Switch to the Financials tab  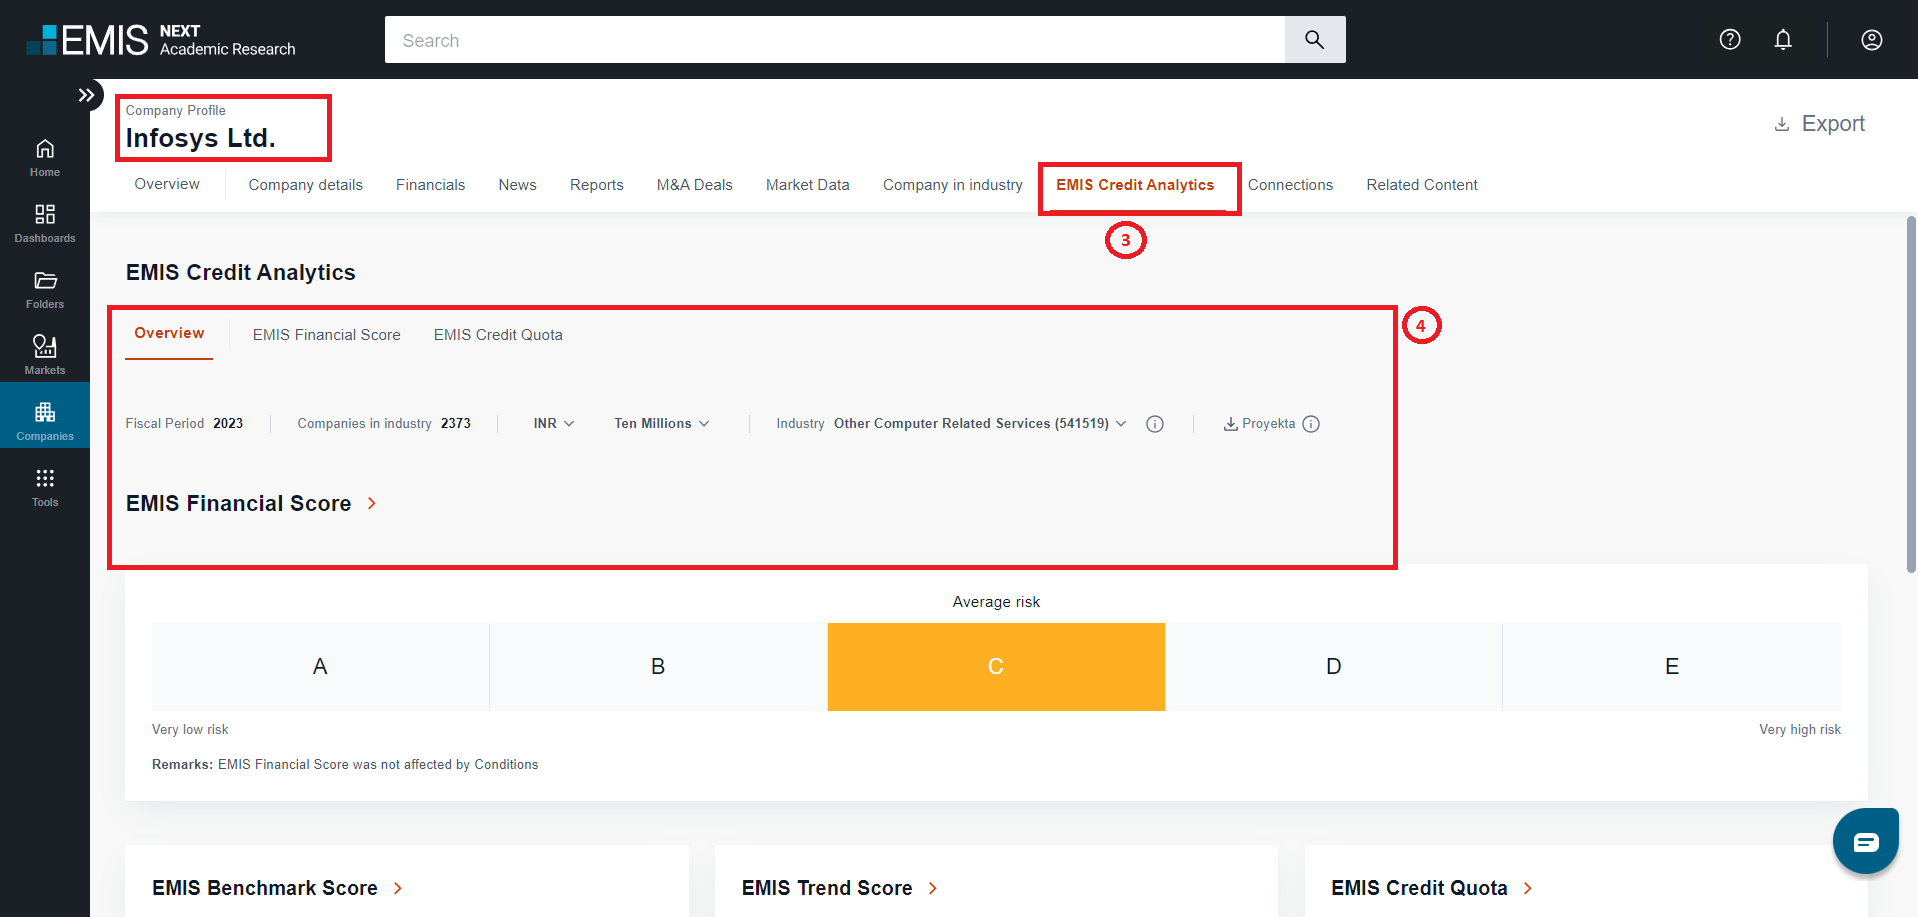(x=430, y=185)
